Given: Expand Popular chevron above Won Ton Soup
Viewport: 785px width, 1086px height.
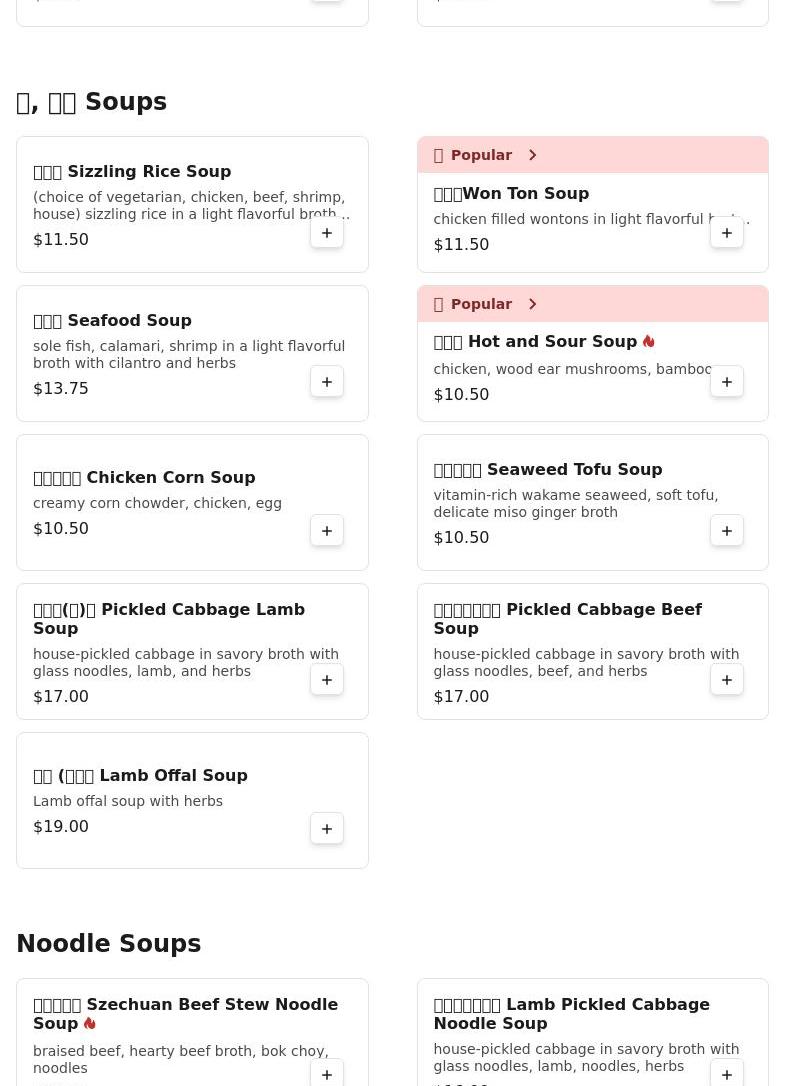Looking at the screenshot, I should (532, 155).
